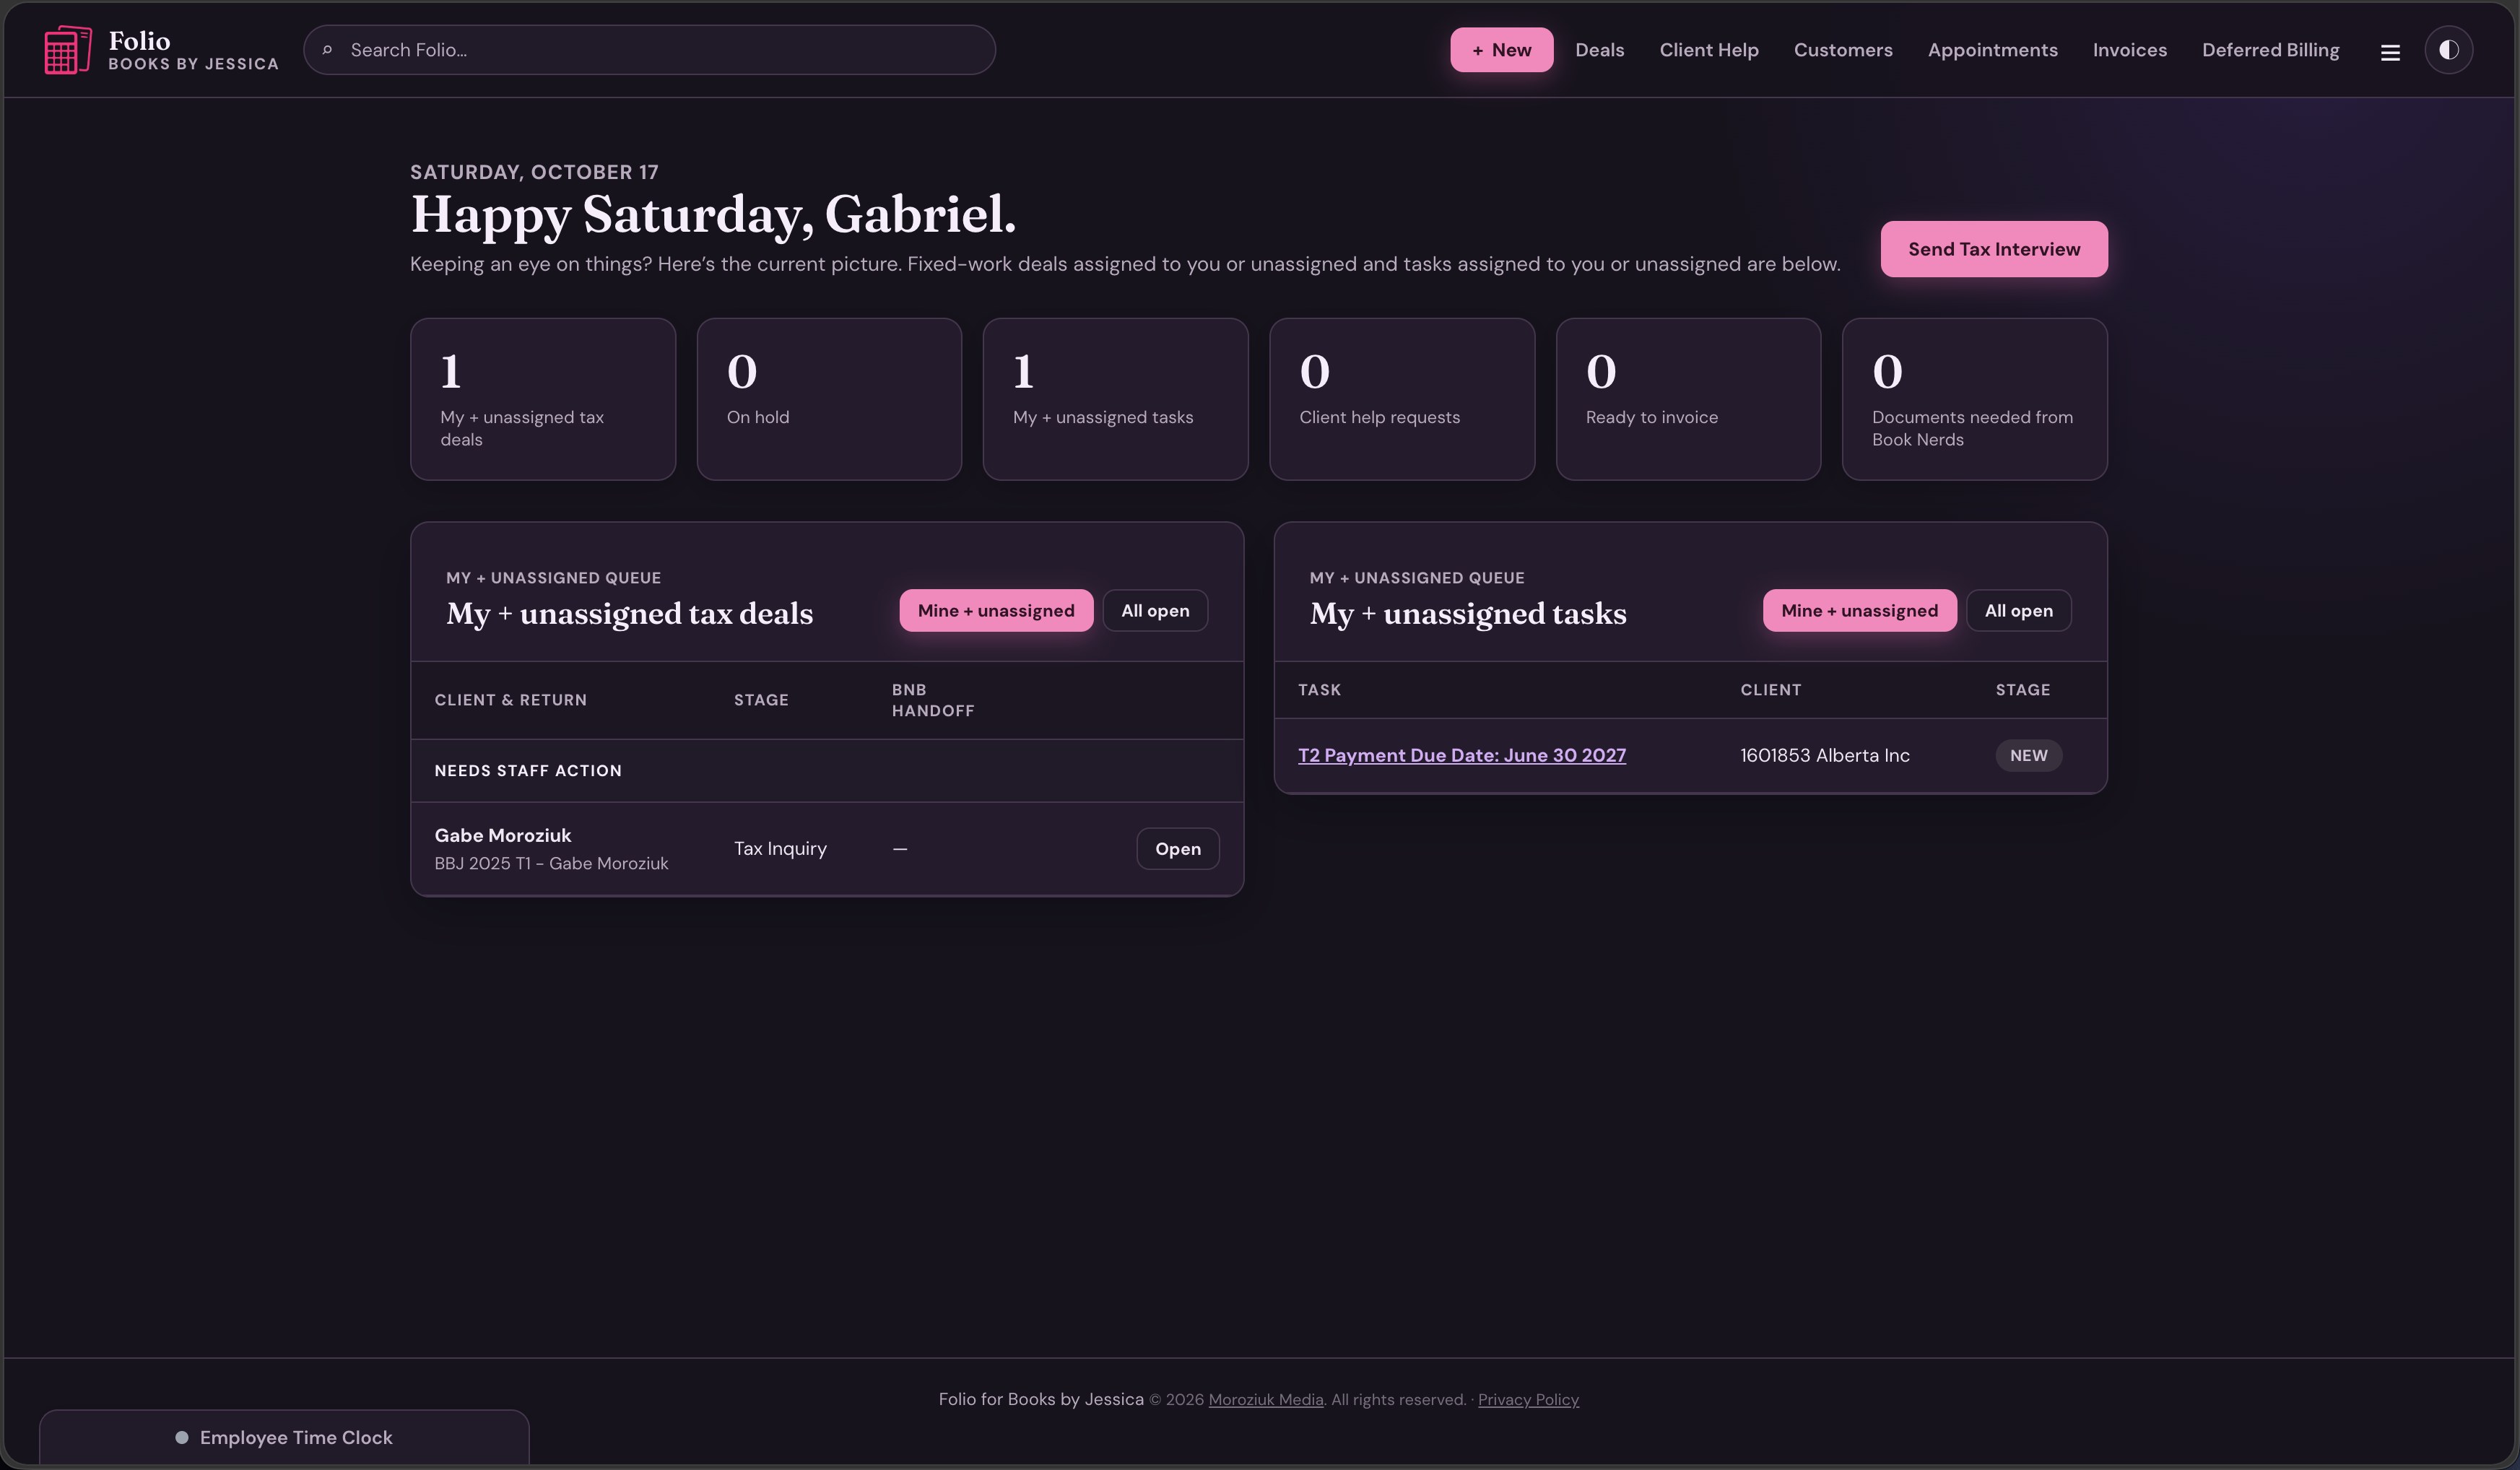This screenshot has width=2520, height=1470.
Task: Open Documents needed from Book Nerds card
Action: 1974,399
